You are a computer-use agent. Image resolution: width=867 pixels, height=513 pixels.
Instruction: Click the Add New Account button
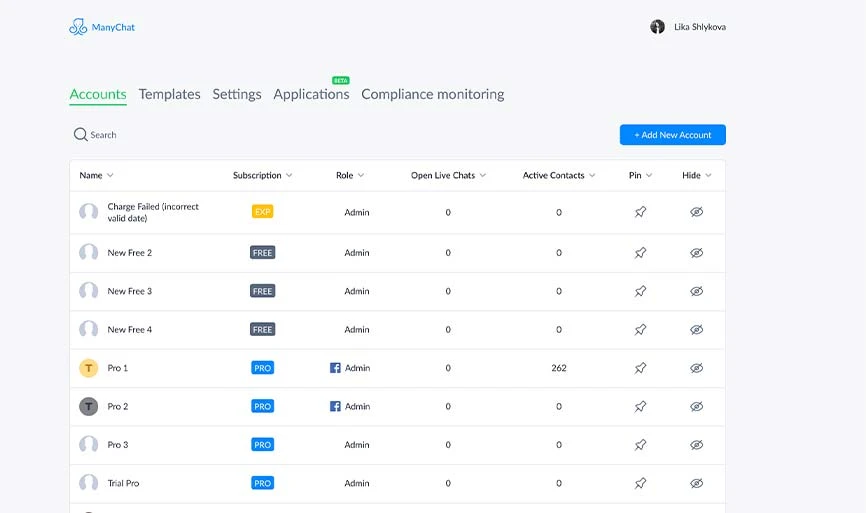pyautogui.click(x=672, y=135)
